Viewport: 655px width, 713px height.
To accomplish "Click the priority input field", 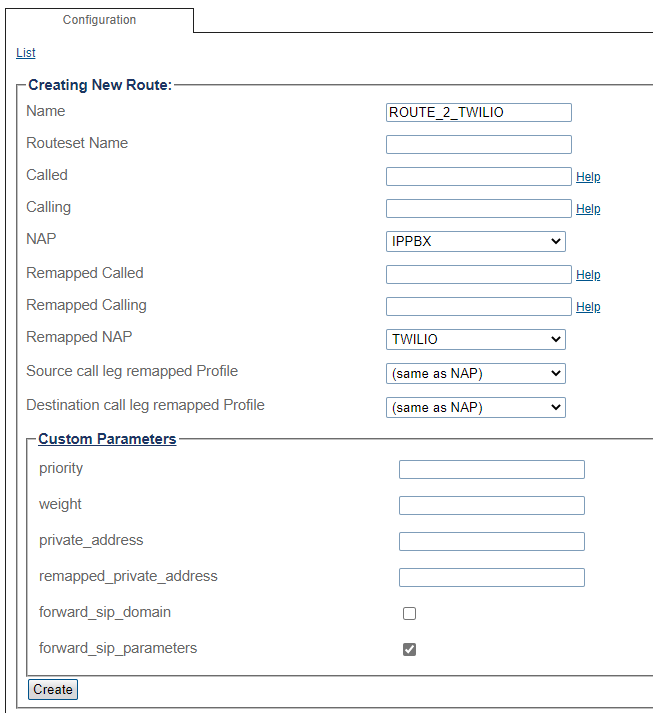I will click(491, 470).
